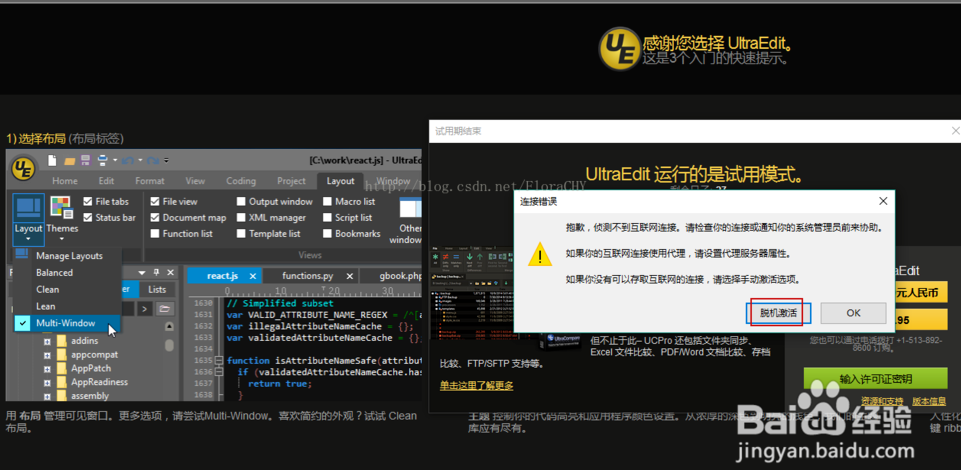Enable the Bookmarks checkbox
961x470 pixels.
[x=327, y=233]
